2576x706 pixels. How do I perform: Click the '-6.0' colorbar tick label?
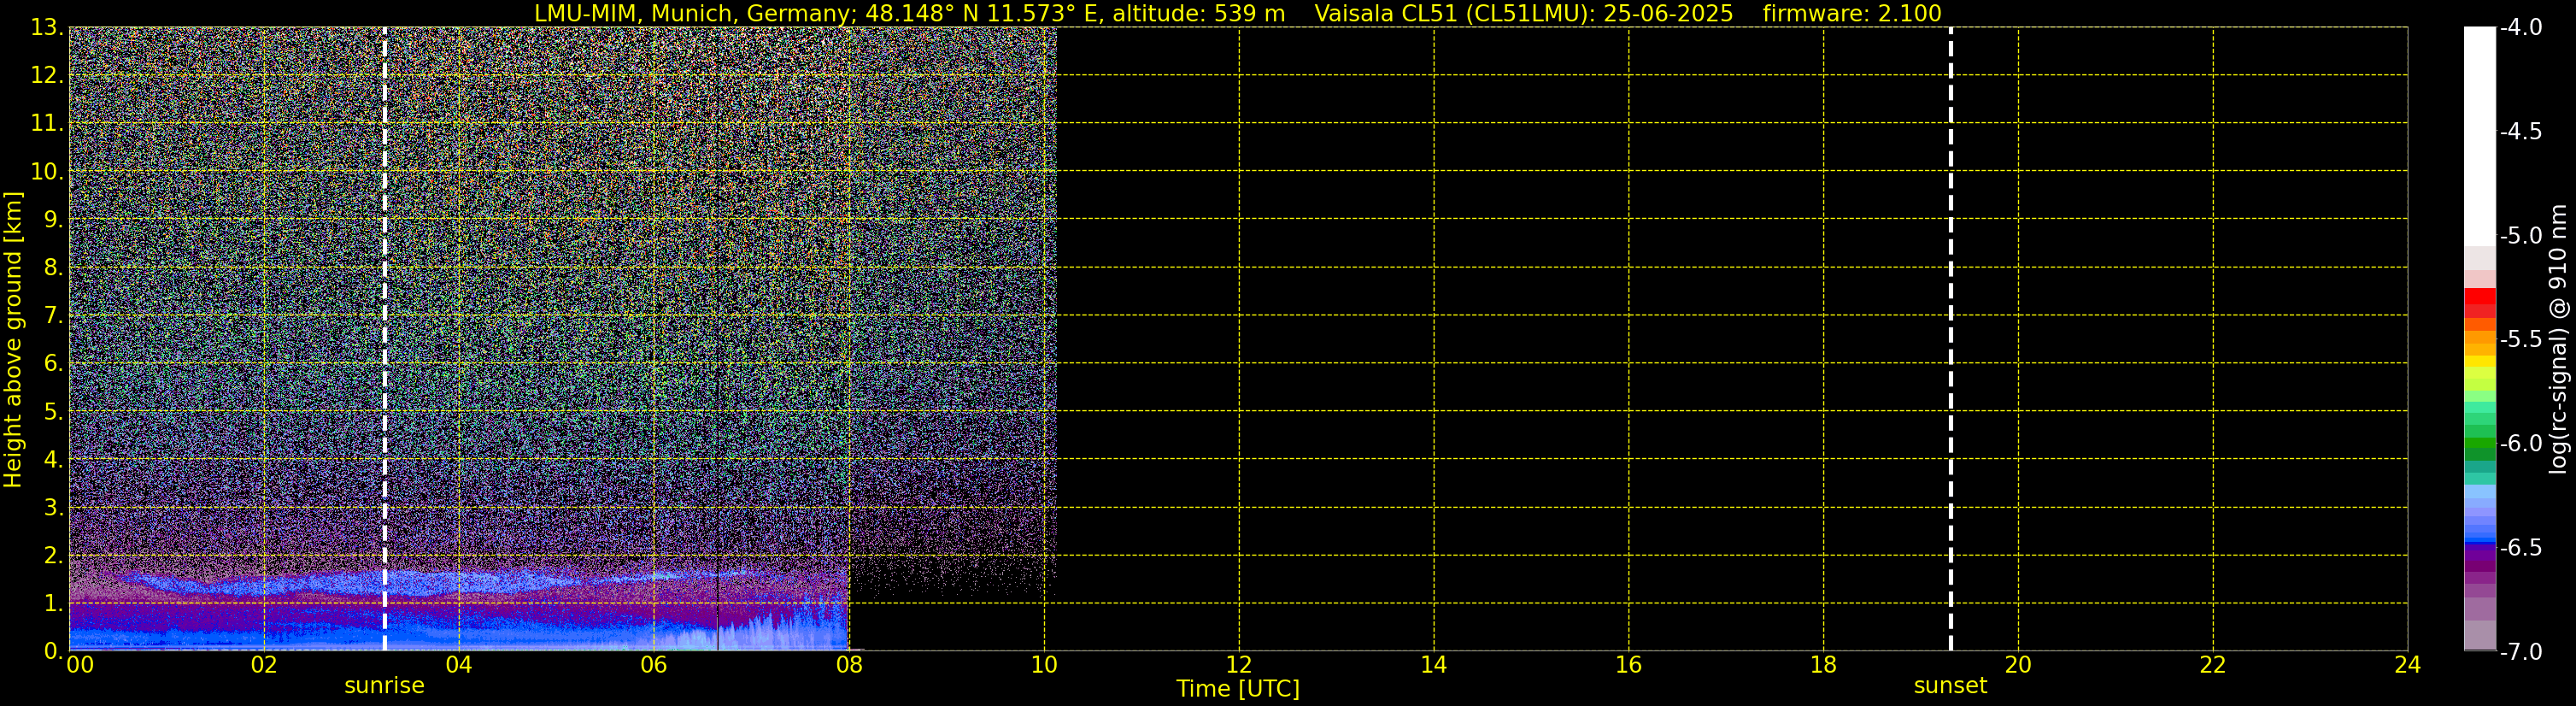pos(2520,443)
